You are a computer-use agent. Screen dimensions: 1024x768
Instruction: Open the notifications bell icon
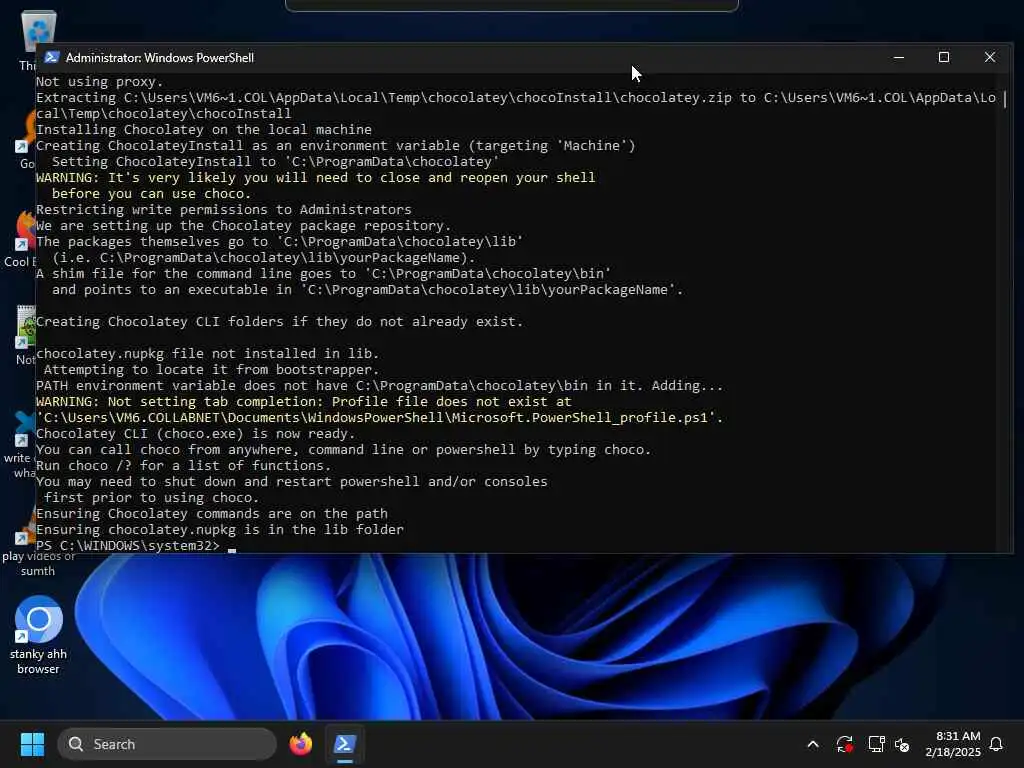(x=996, y=744)
